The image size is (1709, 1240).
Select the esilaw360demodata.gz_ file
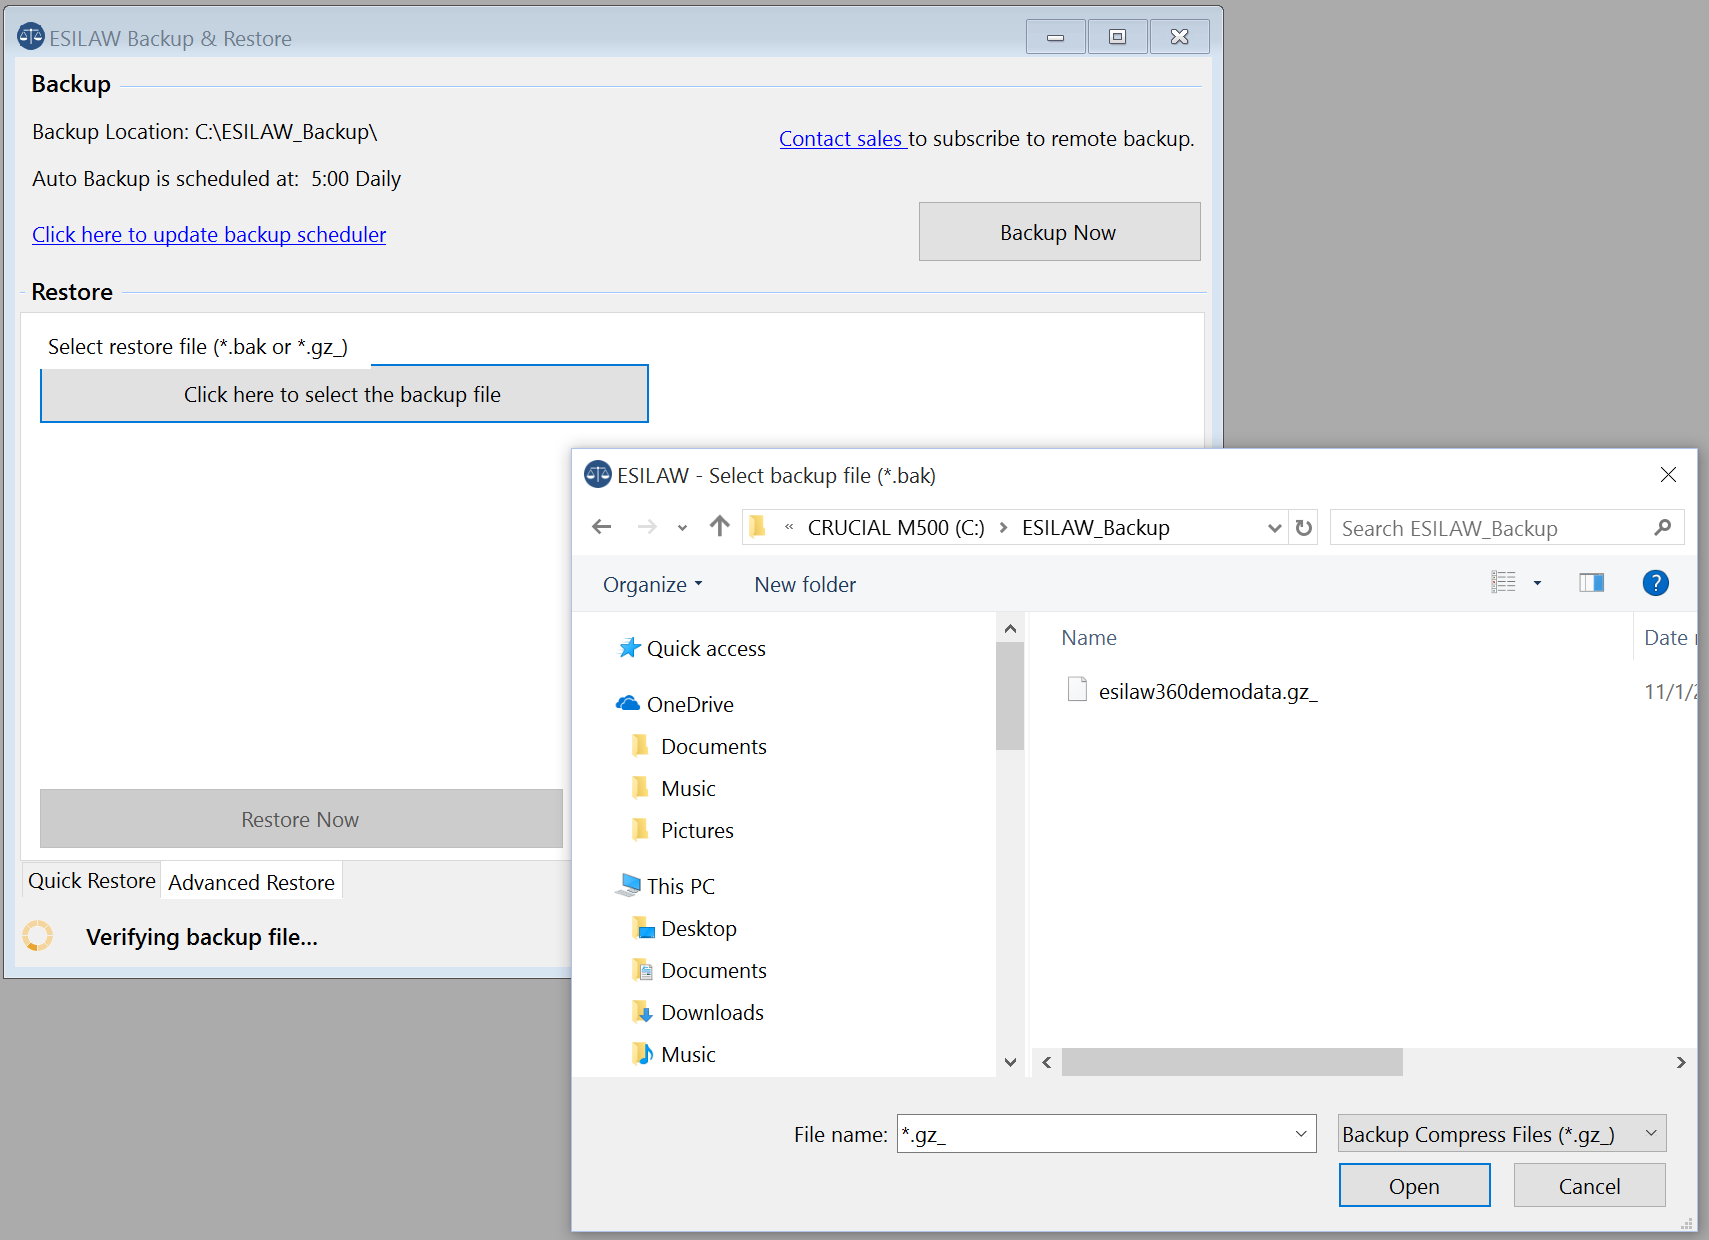click(1207, 691)
